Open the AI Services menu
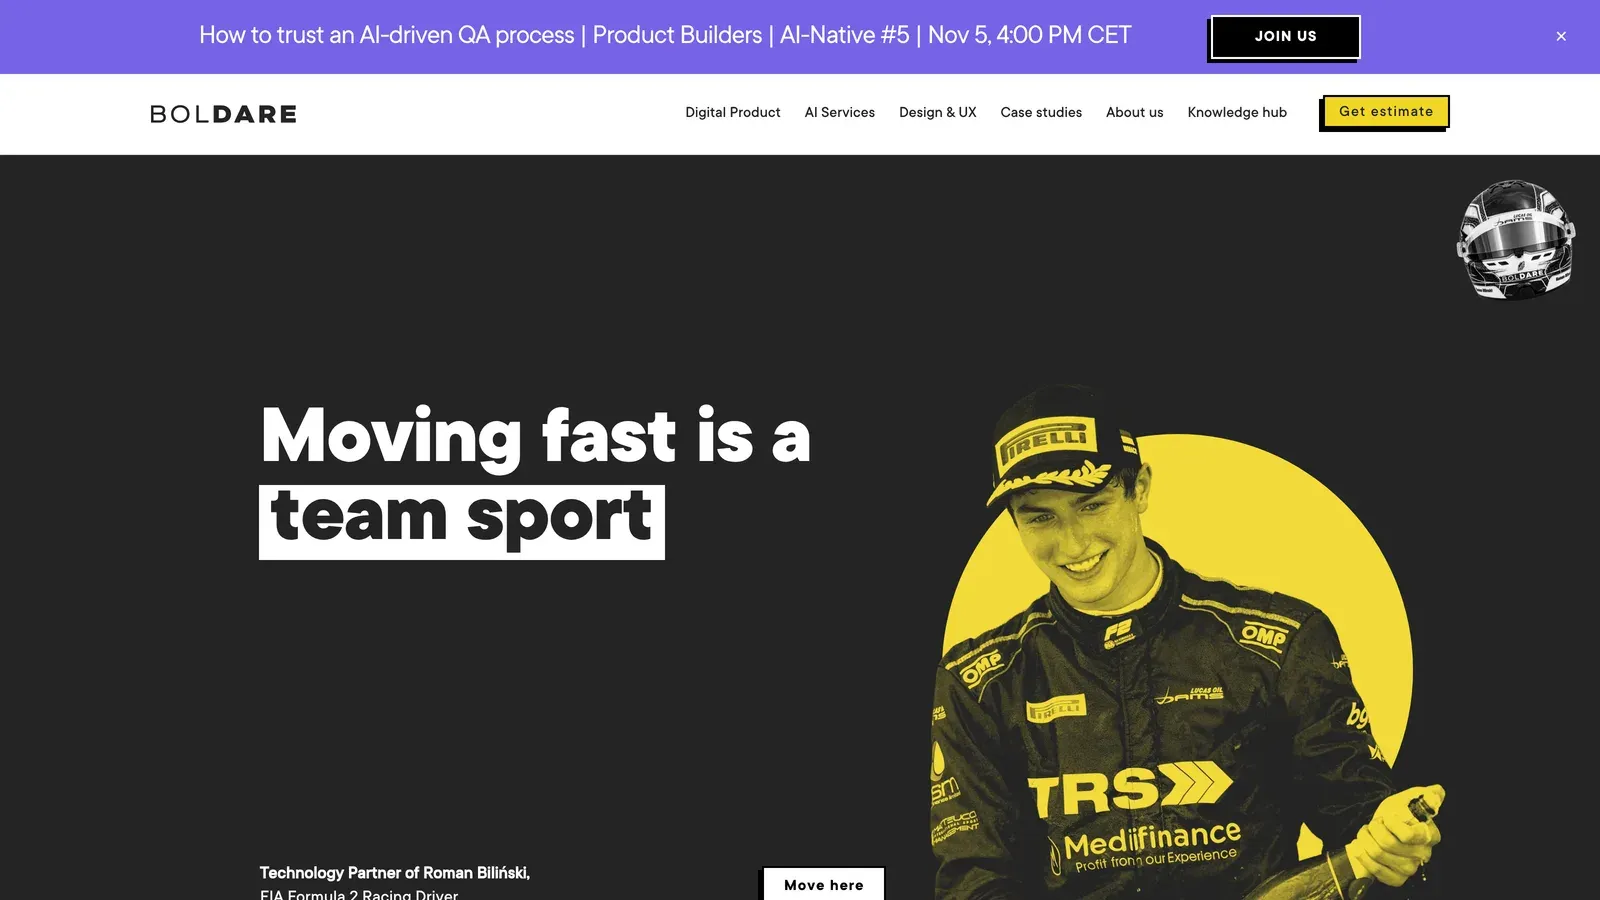The width and height of the screenshot is (1600, 900). (839, 113)
